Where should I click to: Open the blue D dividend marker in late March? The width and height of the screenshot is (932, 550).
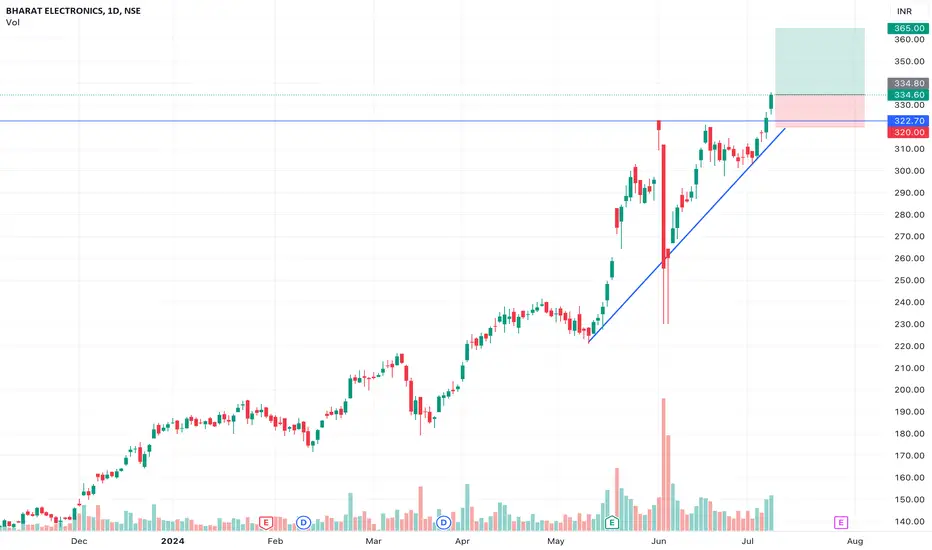pyautogui.click(x=443, y=523)
